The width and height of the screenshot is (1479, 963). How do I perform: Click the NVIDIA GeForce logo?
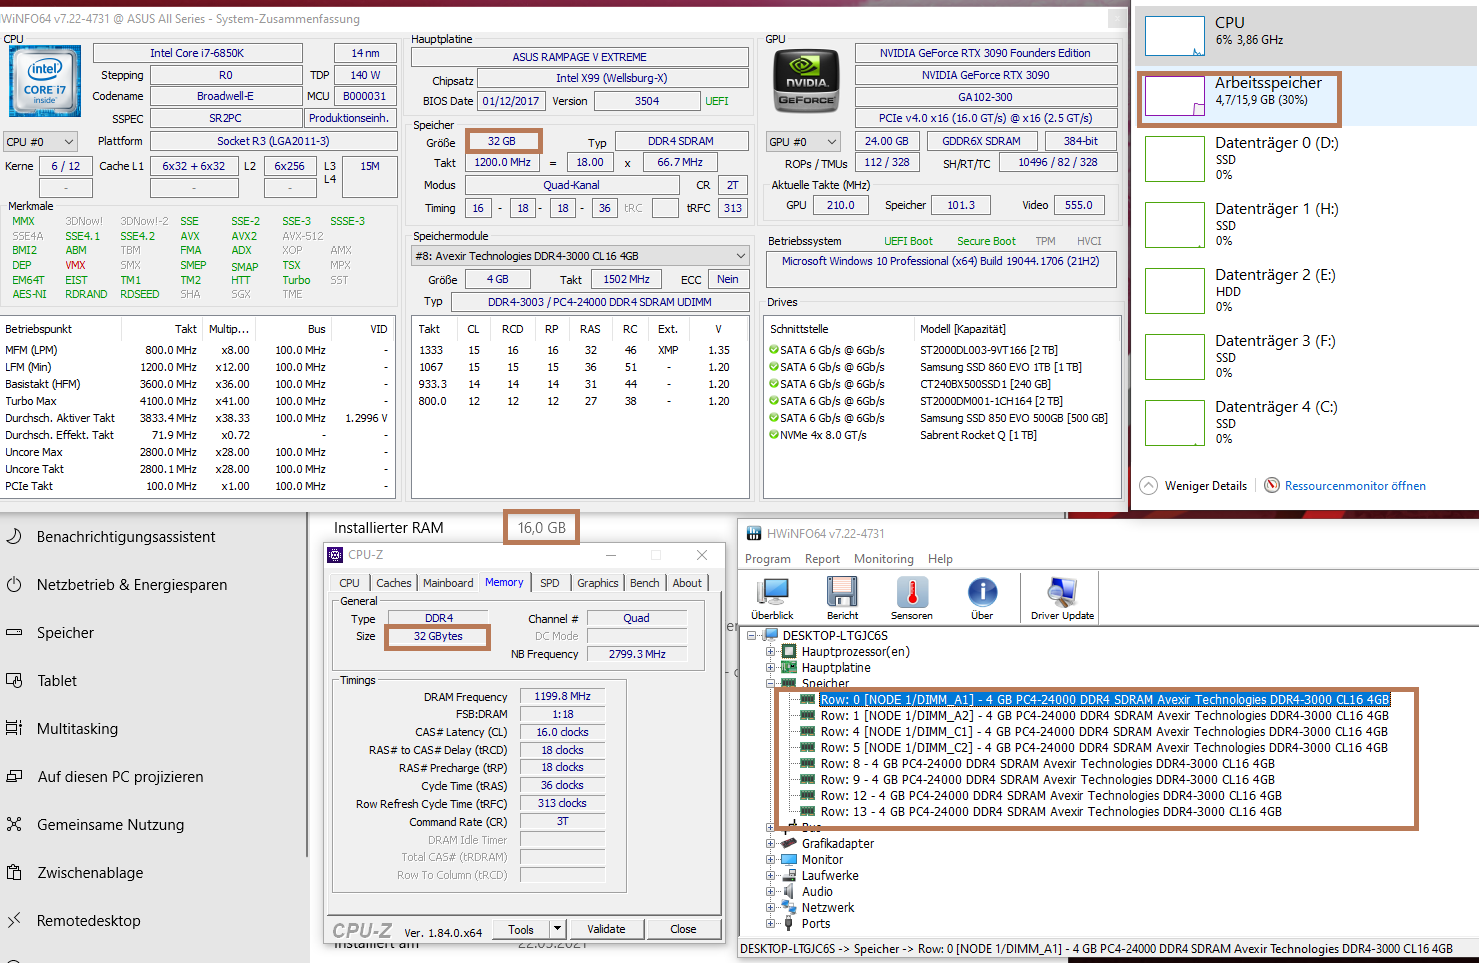click(x=806, y=79)
